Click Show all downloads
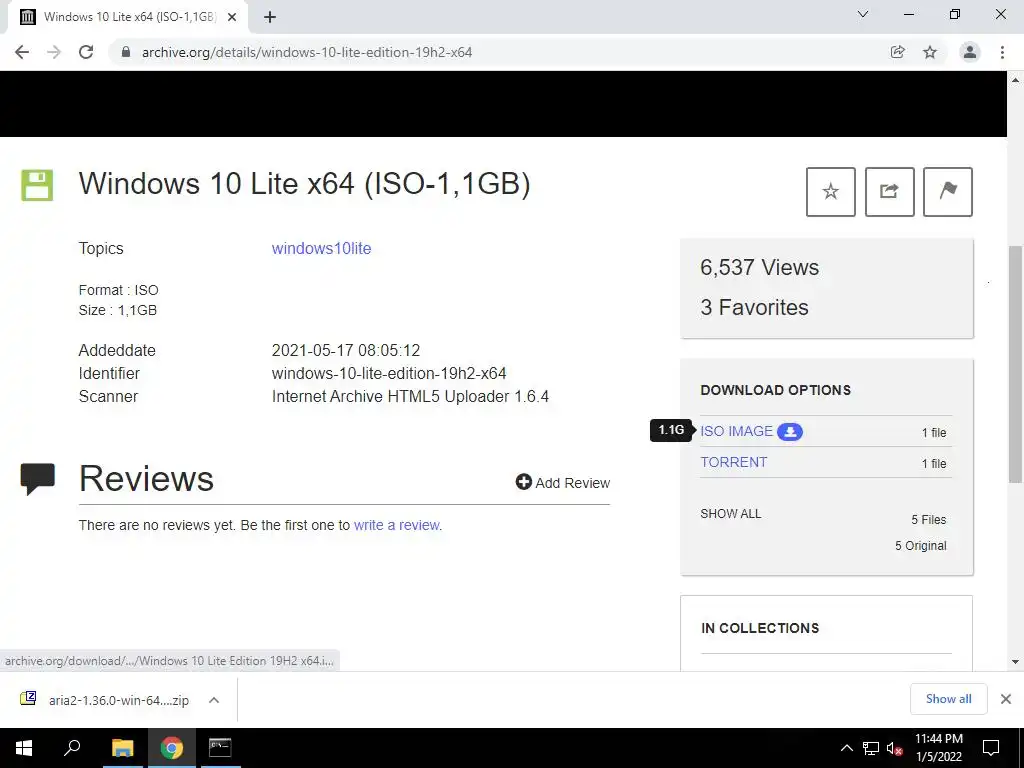The width and height of the screenshot is (1024, 768). [948, 699]
